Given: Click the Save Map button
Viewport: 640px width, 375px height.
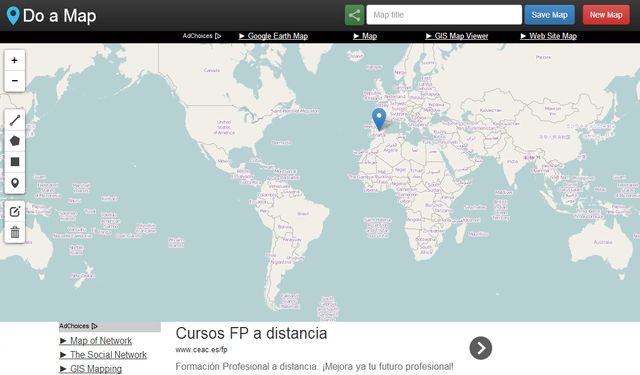Looking at the screenshot, I should [549, 15].
